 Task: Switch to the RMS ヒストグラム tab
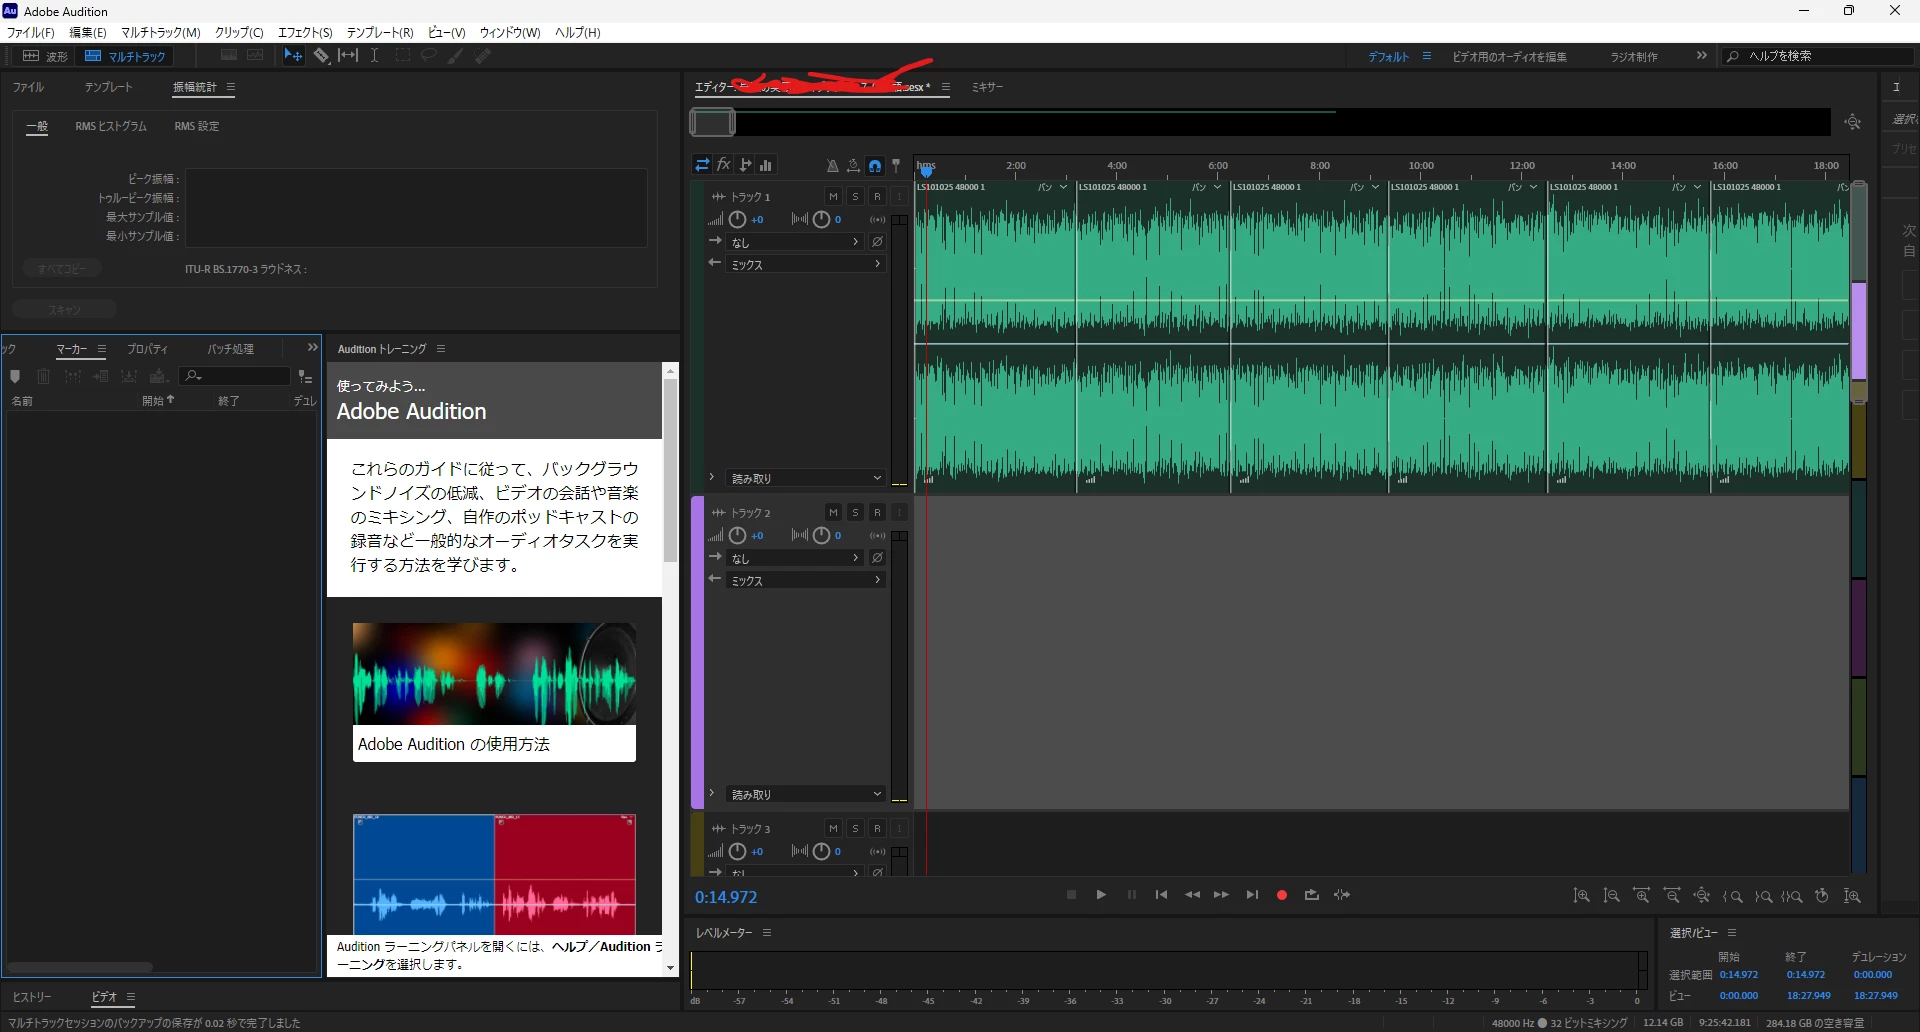click(x=111, y=126)
